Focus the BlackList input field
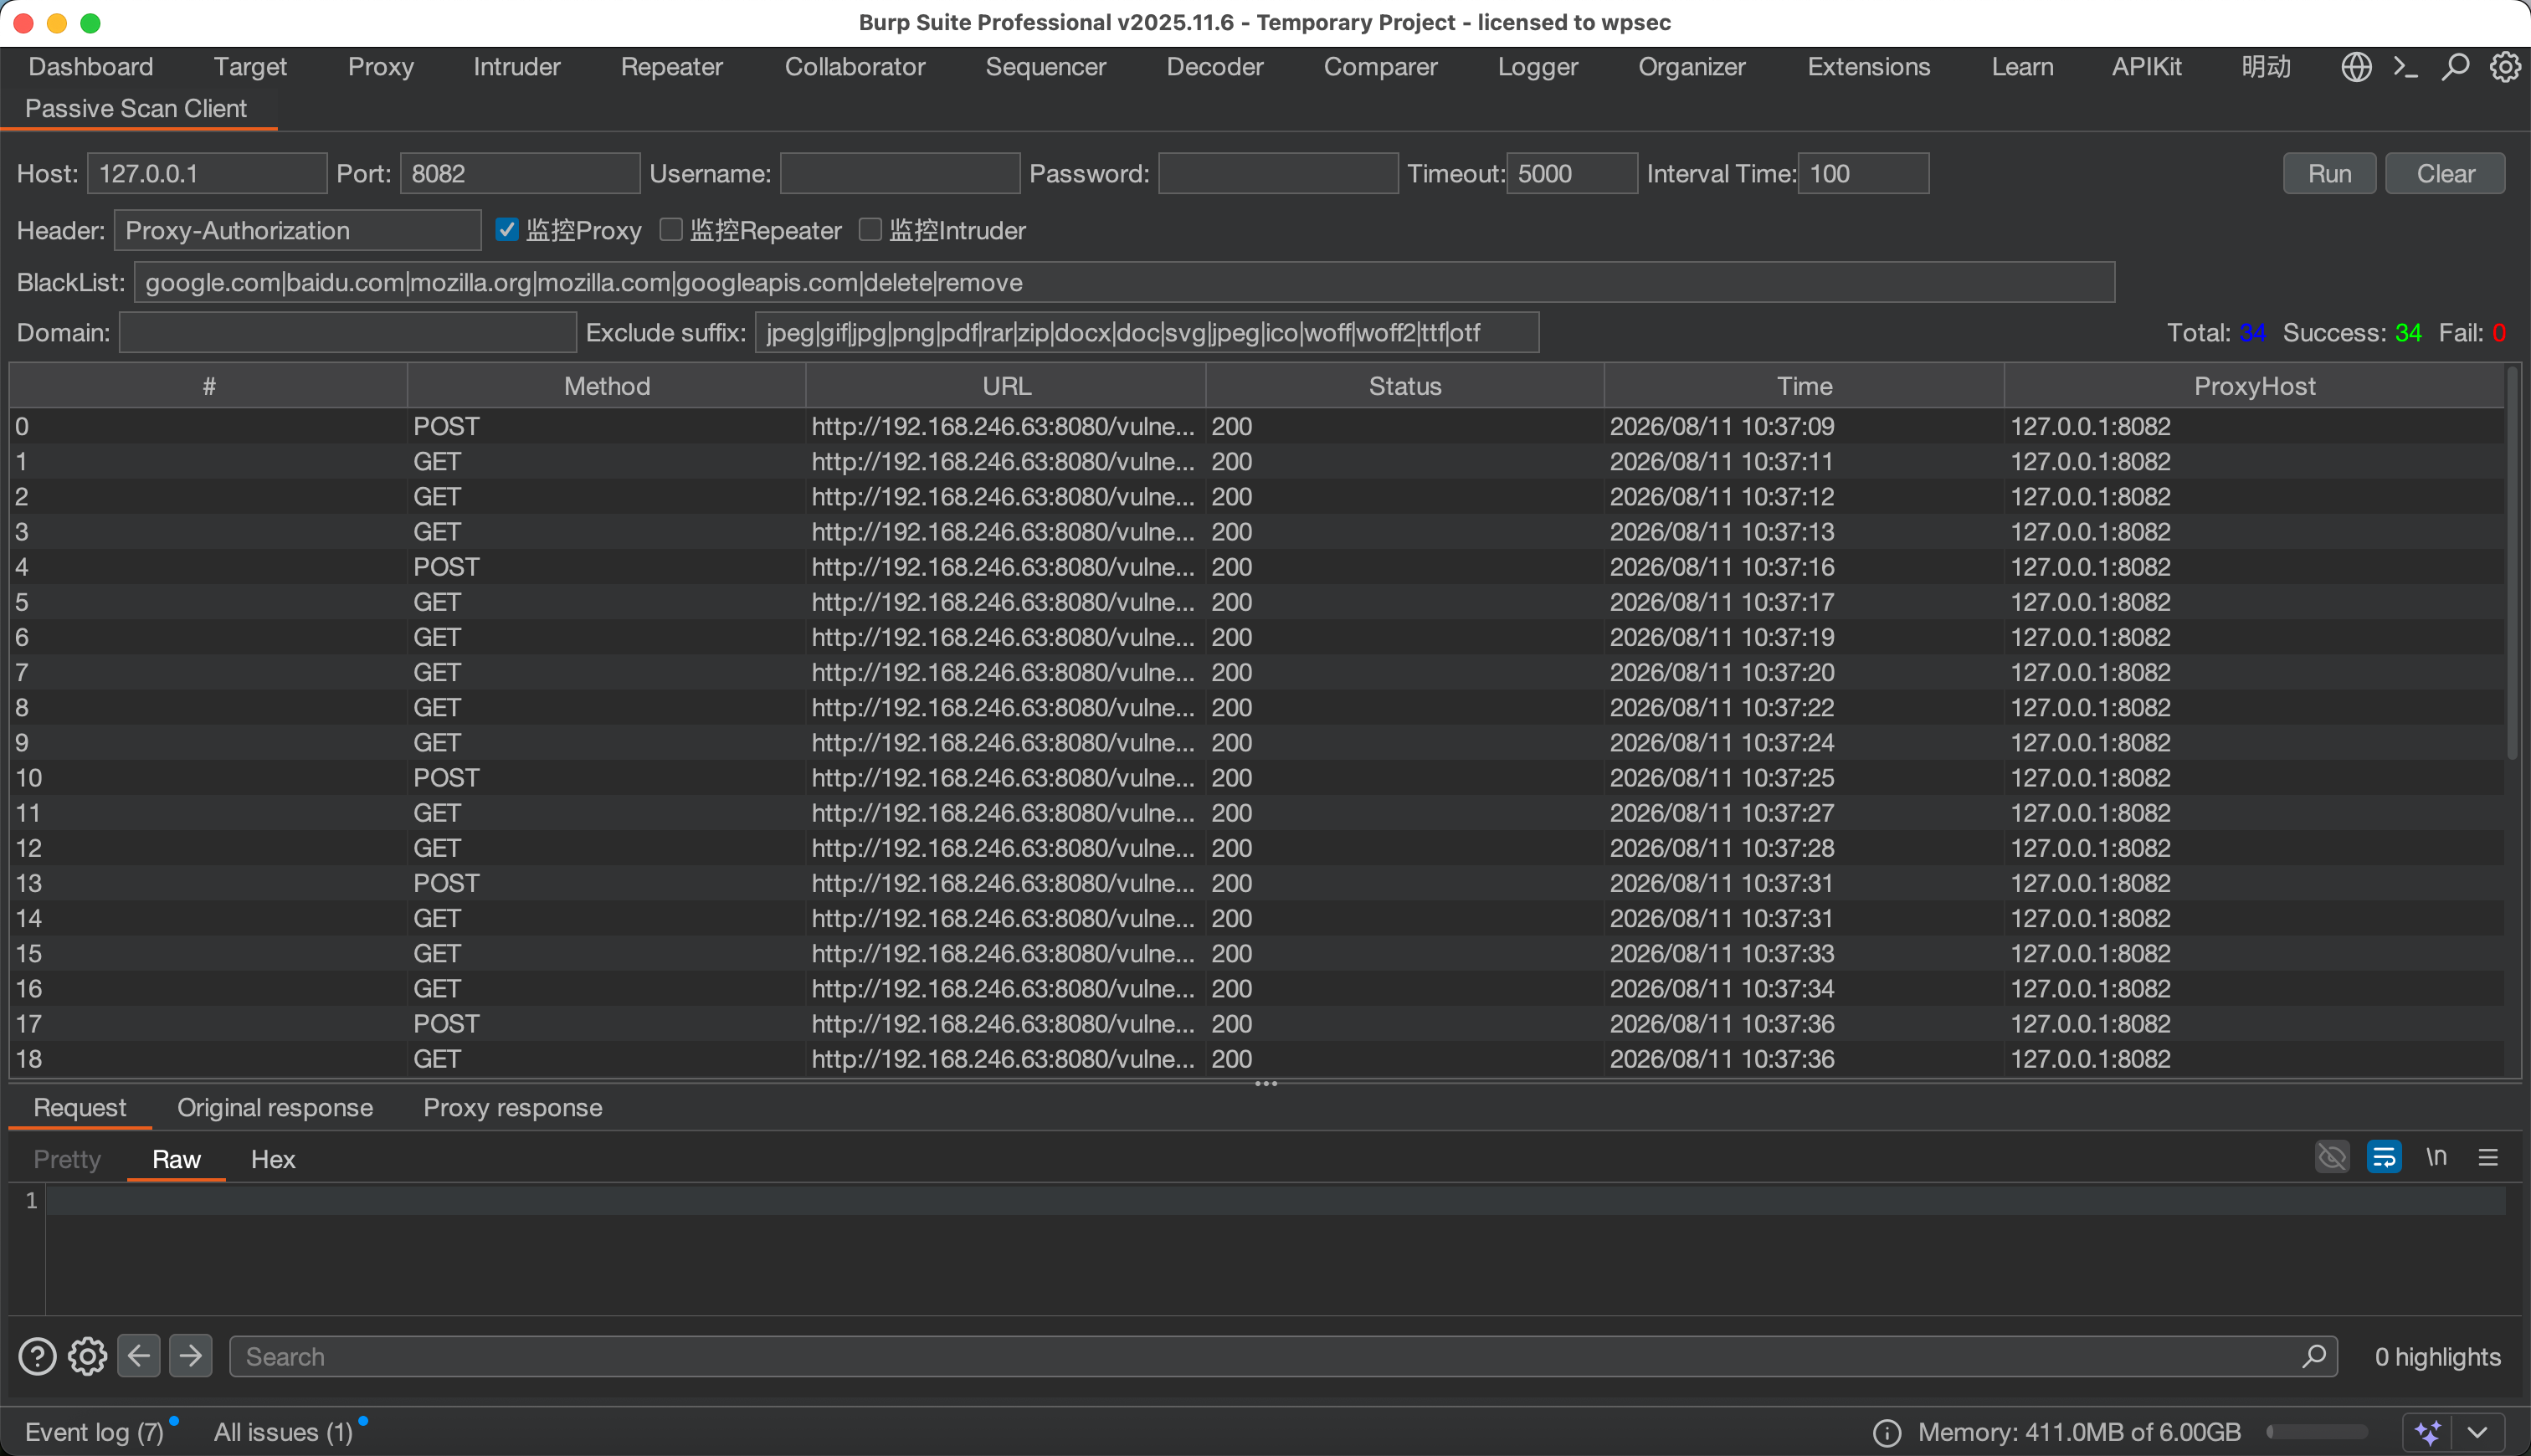This screenshot has width=2531, height=1456. [x=1124, y=282]
